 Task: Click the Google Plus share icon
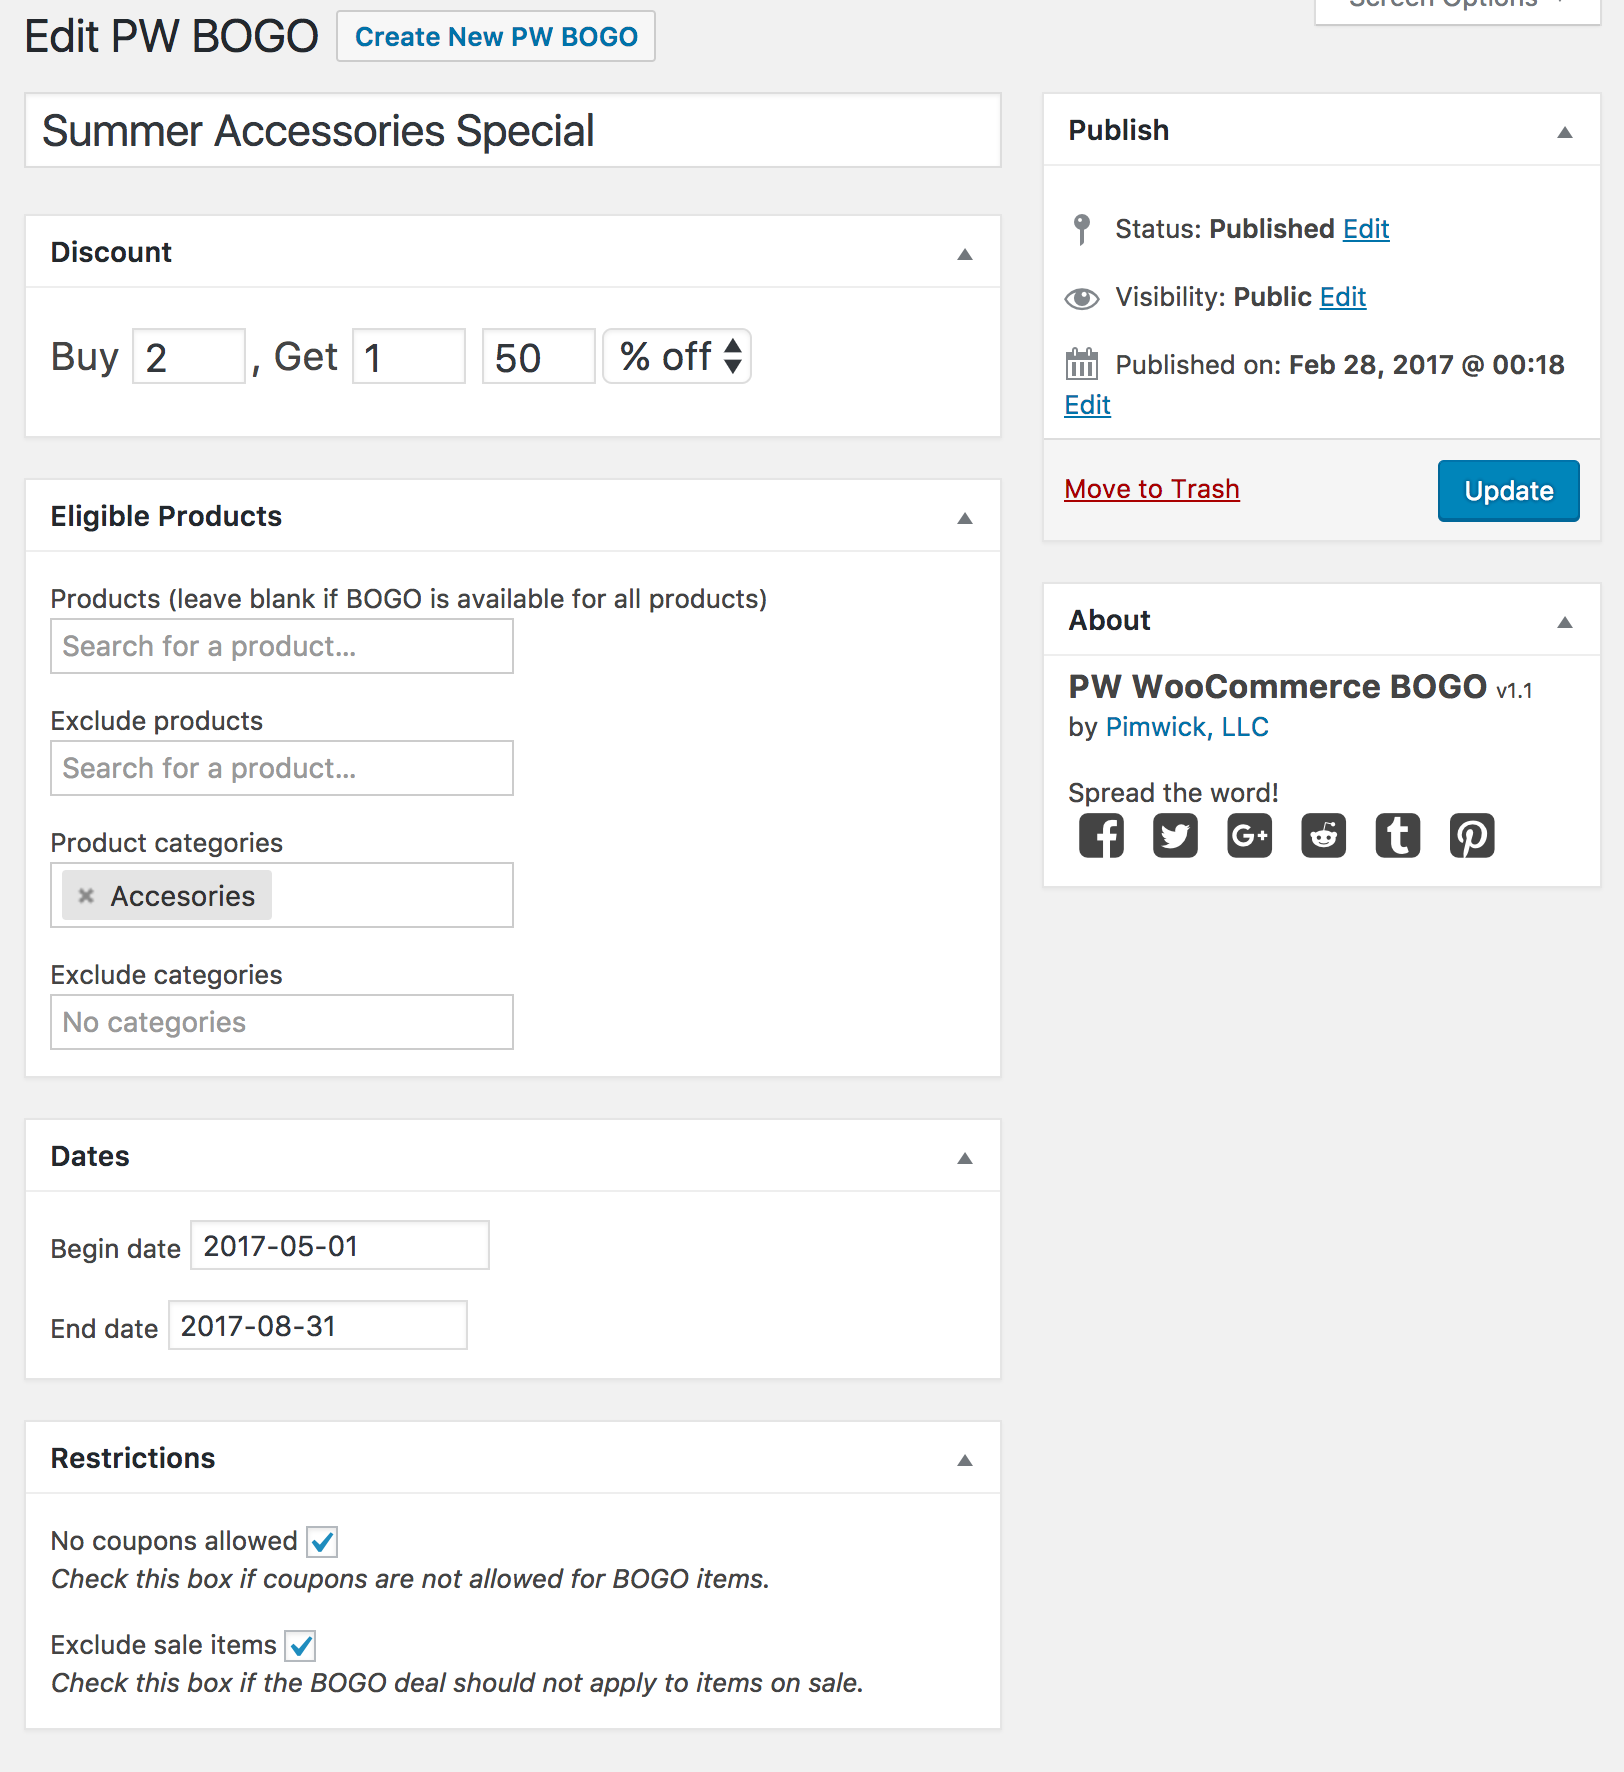pyautogui.click(x=1249, y=835)
